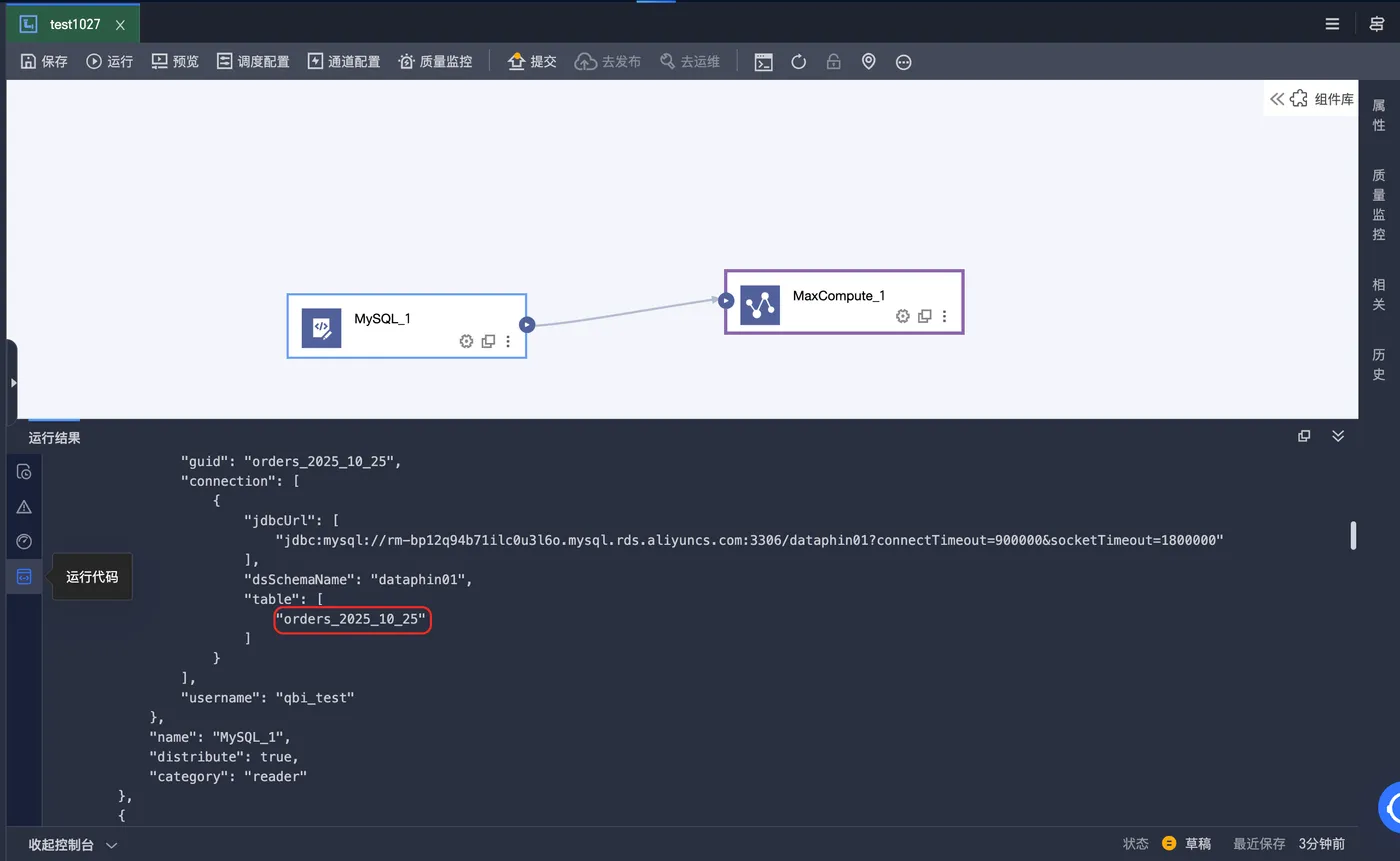Open 预览 preview from toolbar

[x=175, y=61]
